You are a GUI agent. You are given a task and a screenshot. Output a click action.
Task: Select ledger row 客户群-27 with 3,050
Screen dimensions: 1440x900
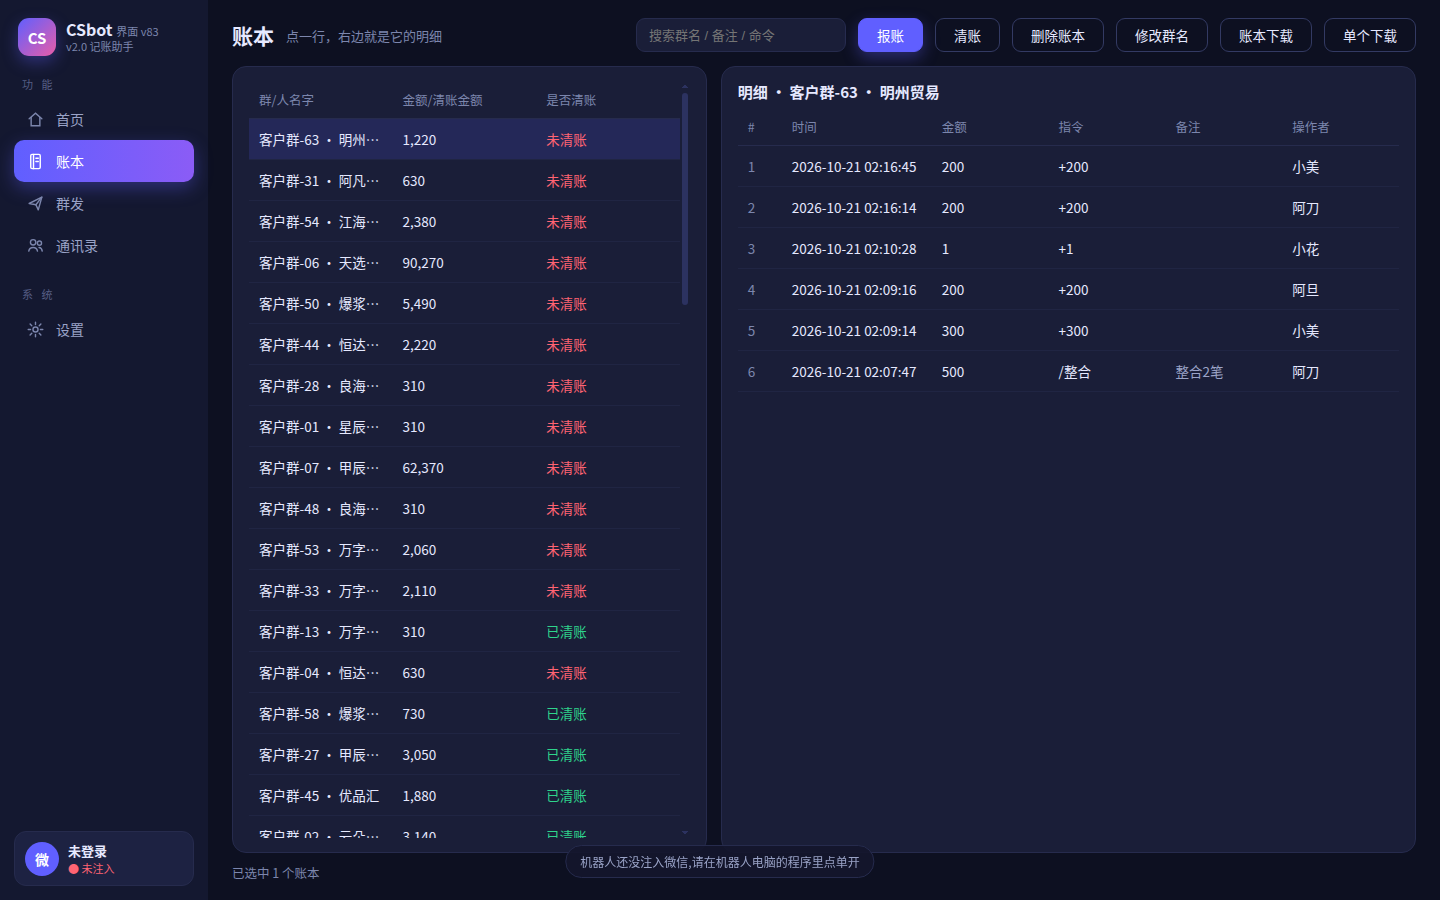coord(464,755)
